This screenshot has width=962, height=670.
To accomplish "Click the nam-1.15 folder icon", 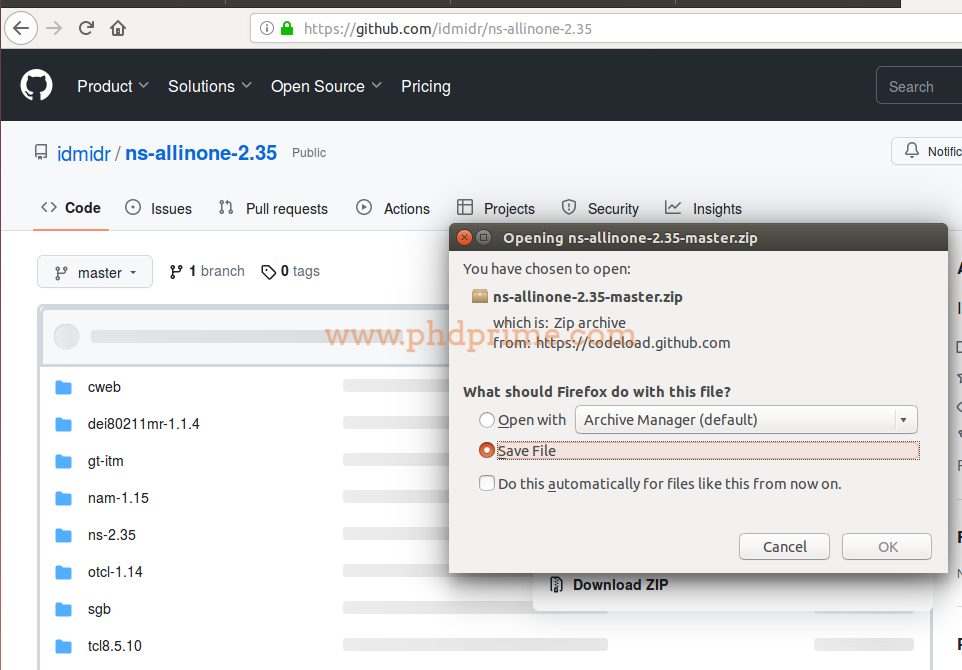I will [x=63, y=498].
